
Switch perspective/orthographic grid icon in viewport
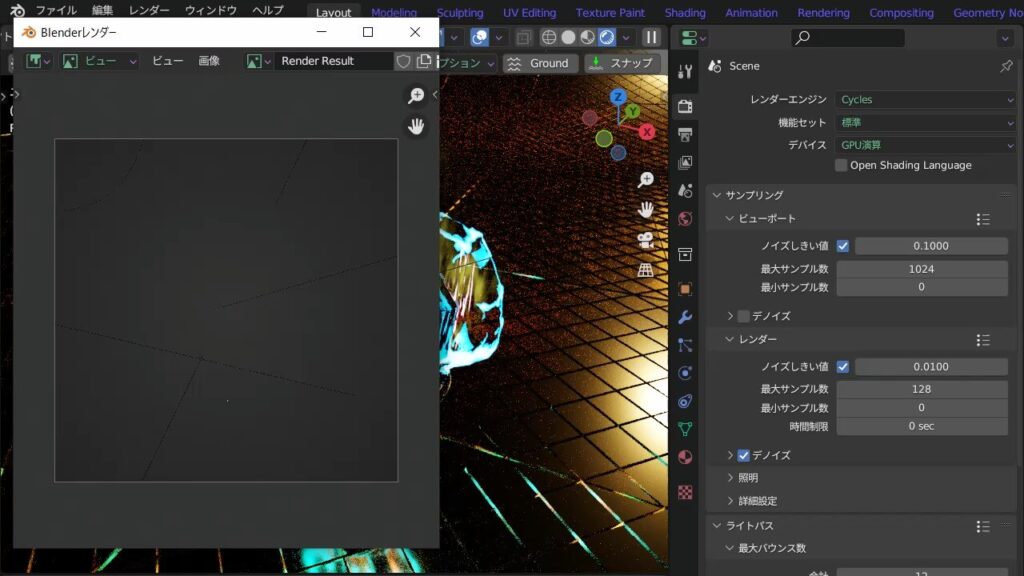point(645,270)
